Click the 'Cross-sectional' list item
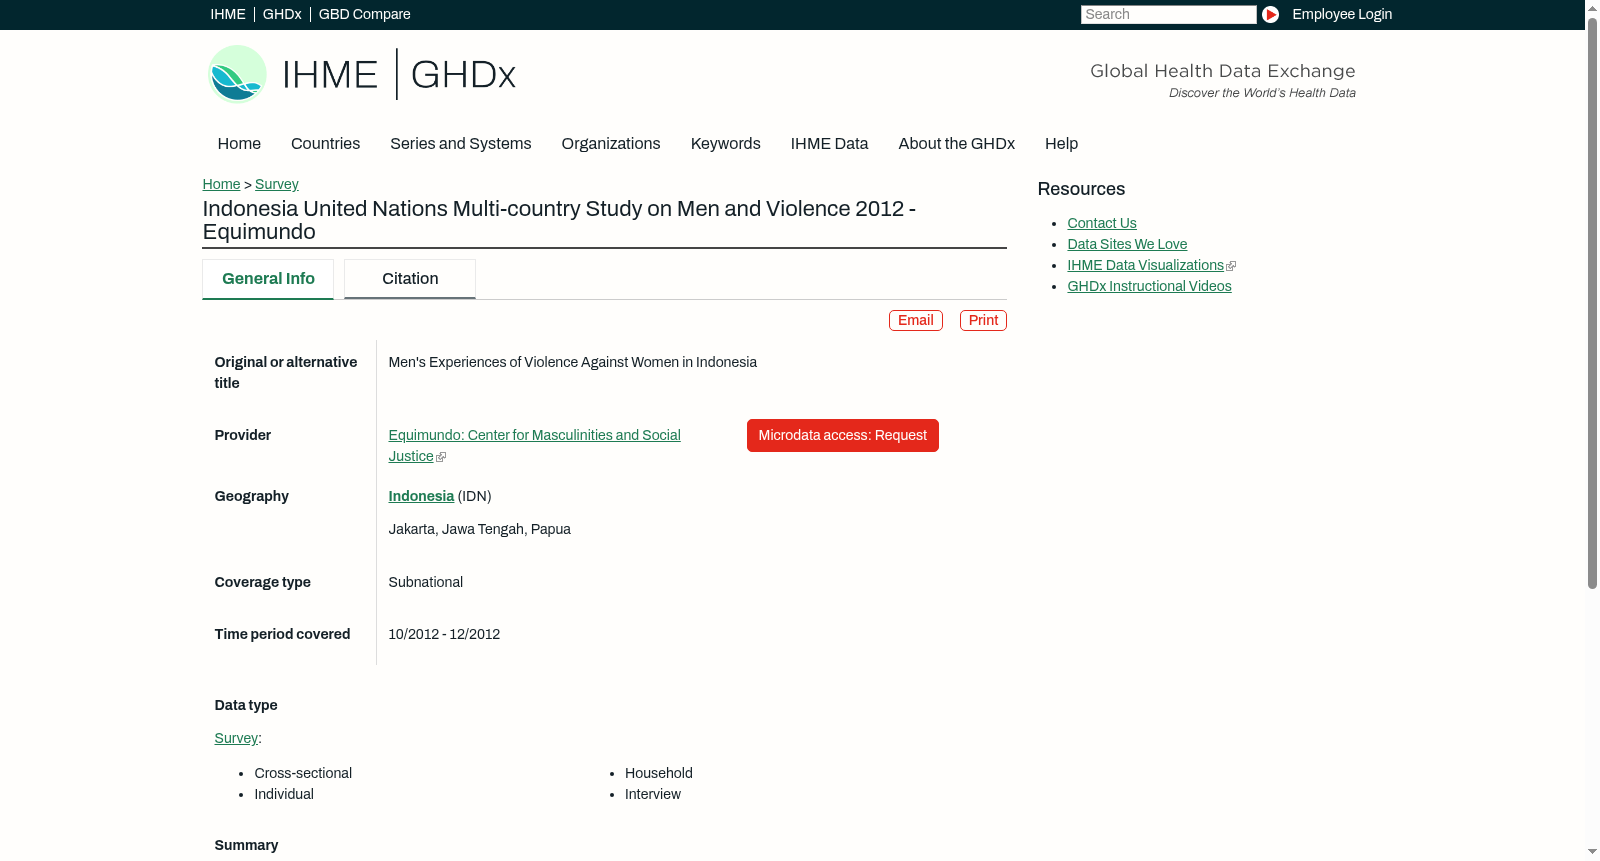The height and width of the screenshot is (861, 1600). pos(303,774)
